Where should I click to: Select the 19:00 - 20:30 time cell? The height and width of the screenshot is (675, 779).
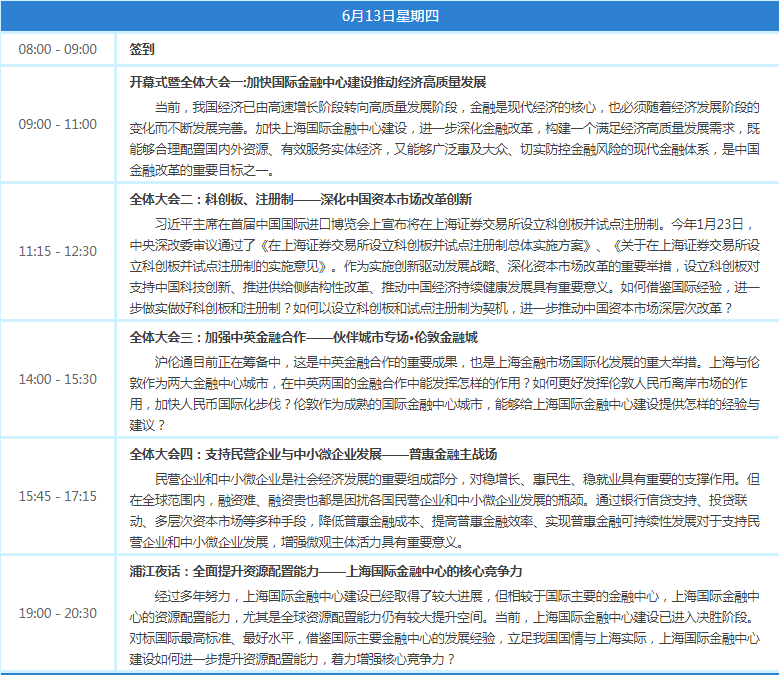coord(58,613)
